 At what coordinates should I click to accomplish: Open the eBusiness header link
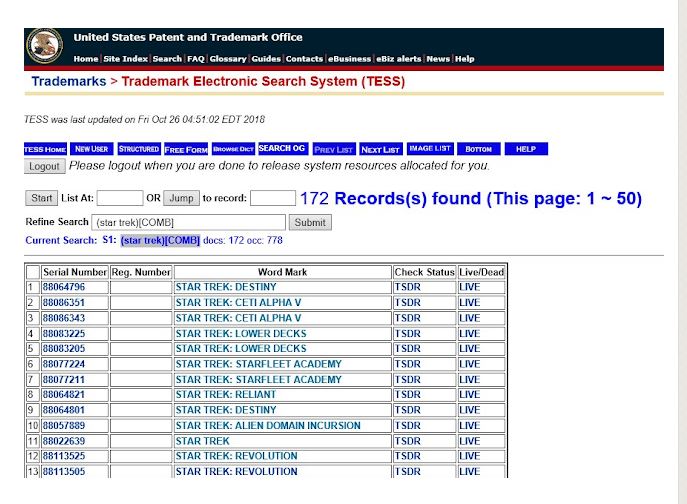(x=349, y=59)
